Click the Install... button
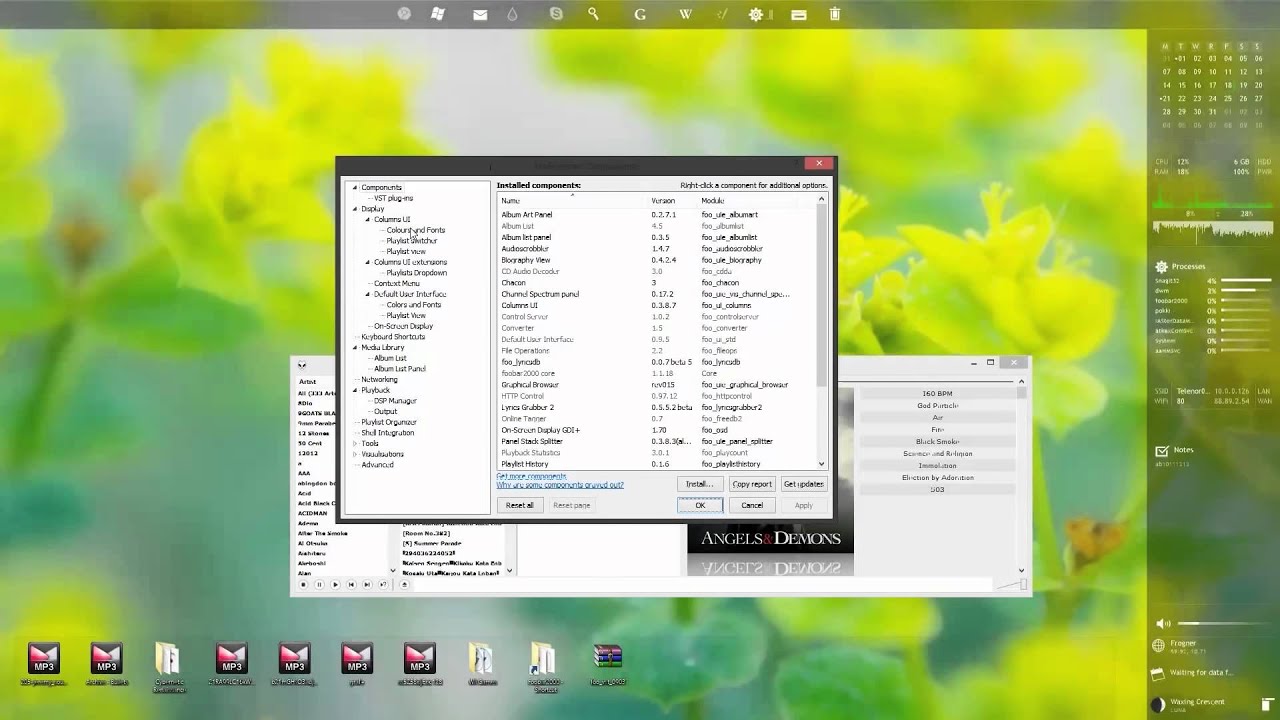The height and width of the screenshot is (720, 1280). [x=698, y=484]
